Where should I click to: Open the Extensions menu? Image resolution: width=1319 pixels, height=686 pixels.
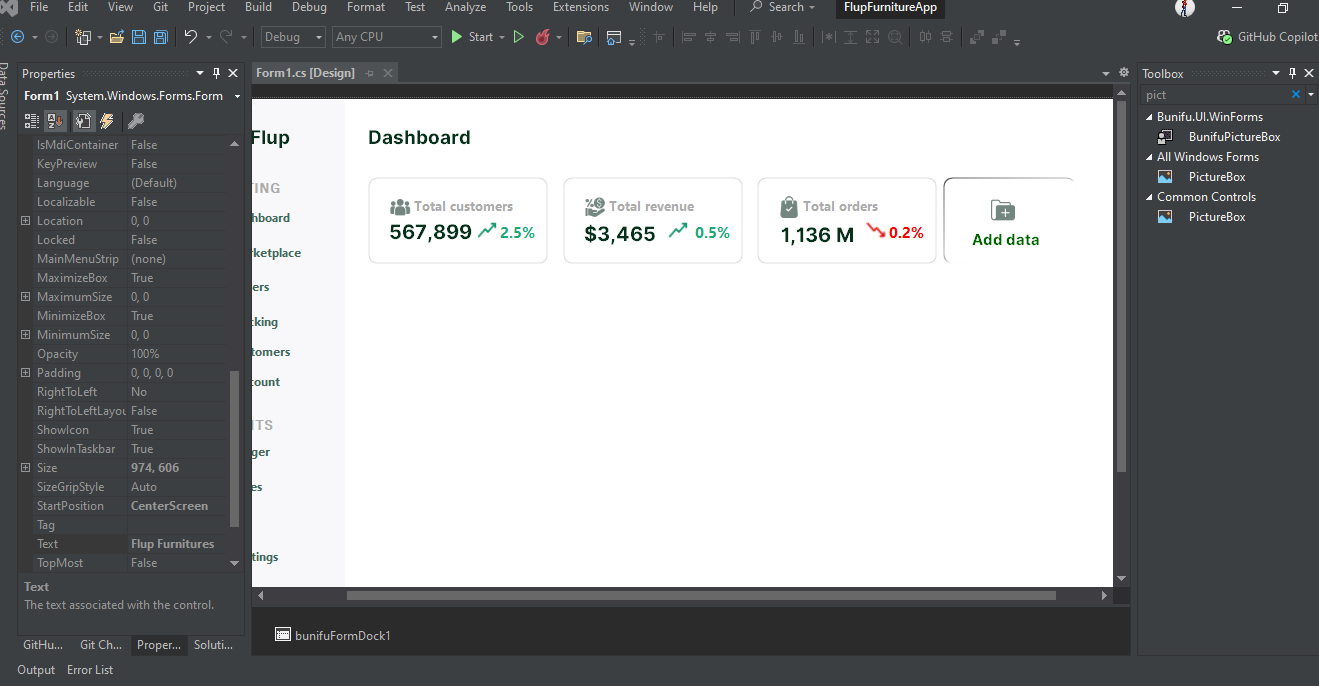point(580,7)
